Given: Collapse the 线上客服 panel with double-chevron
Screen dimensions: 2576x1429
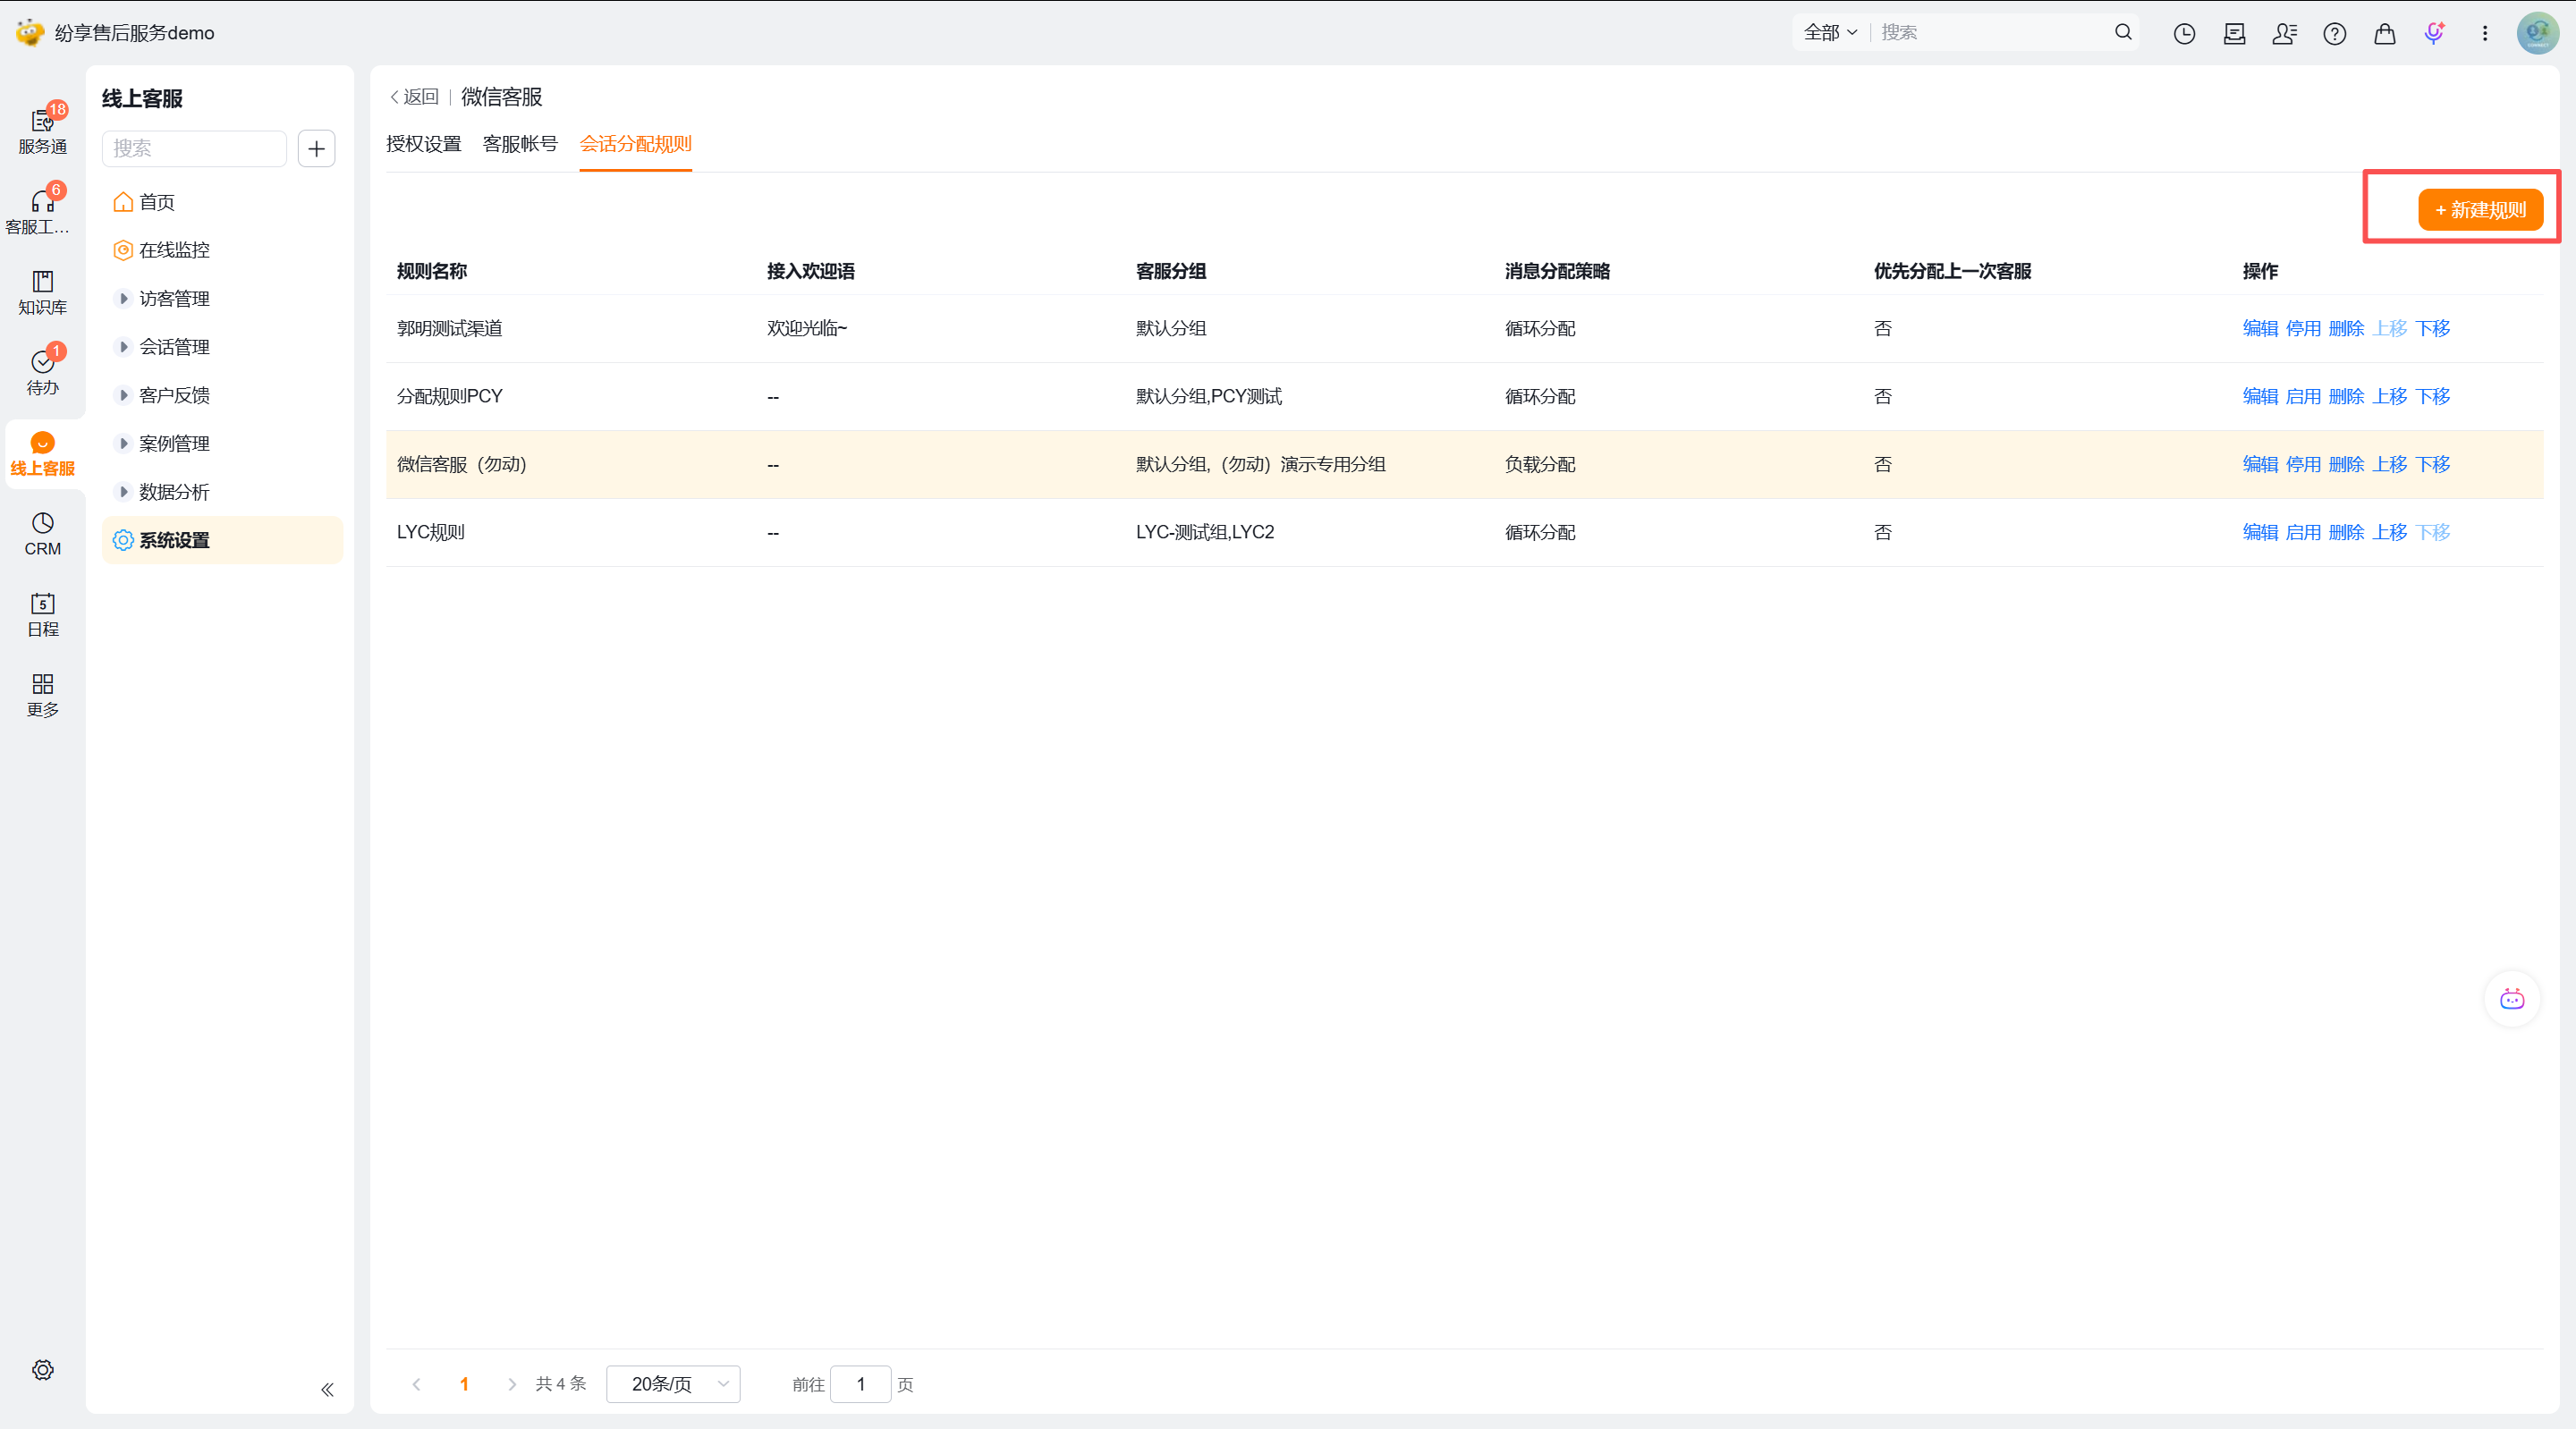Looking at the screenshot, I should pos(327,1389).
